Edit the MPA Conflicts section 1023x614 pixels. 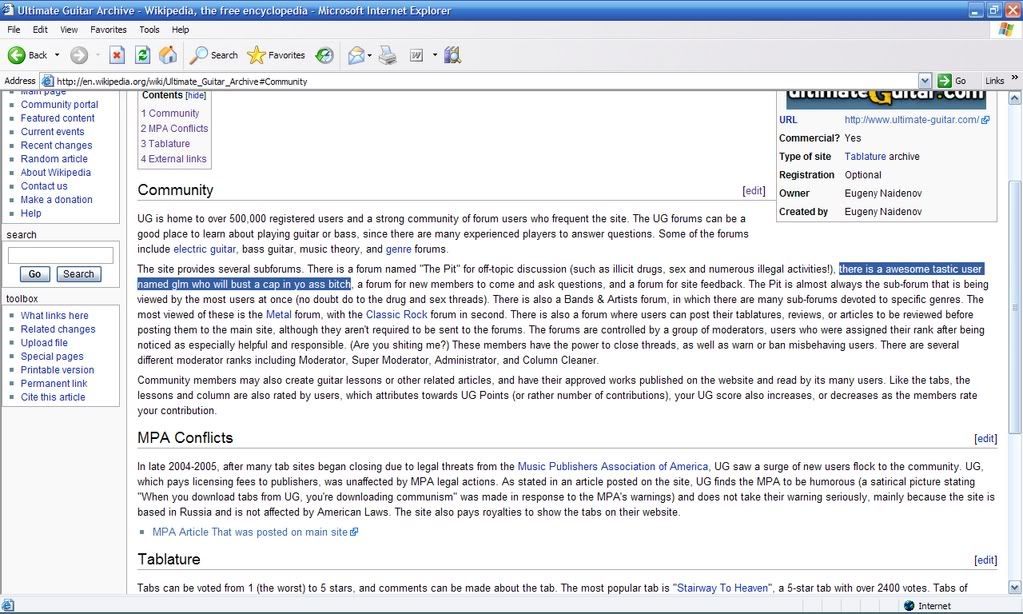point(985,438)
